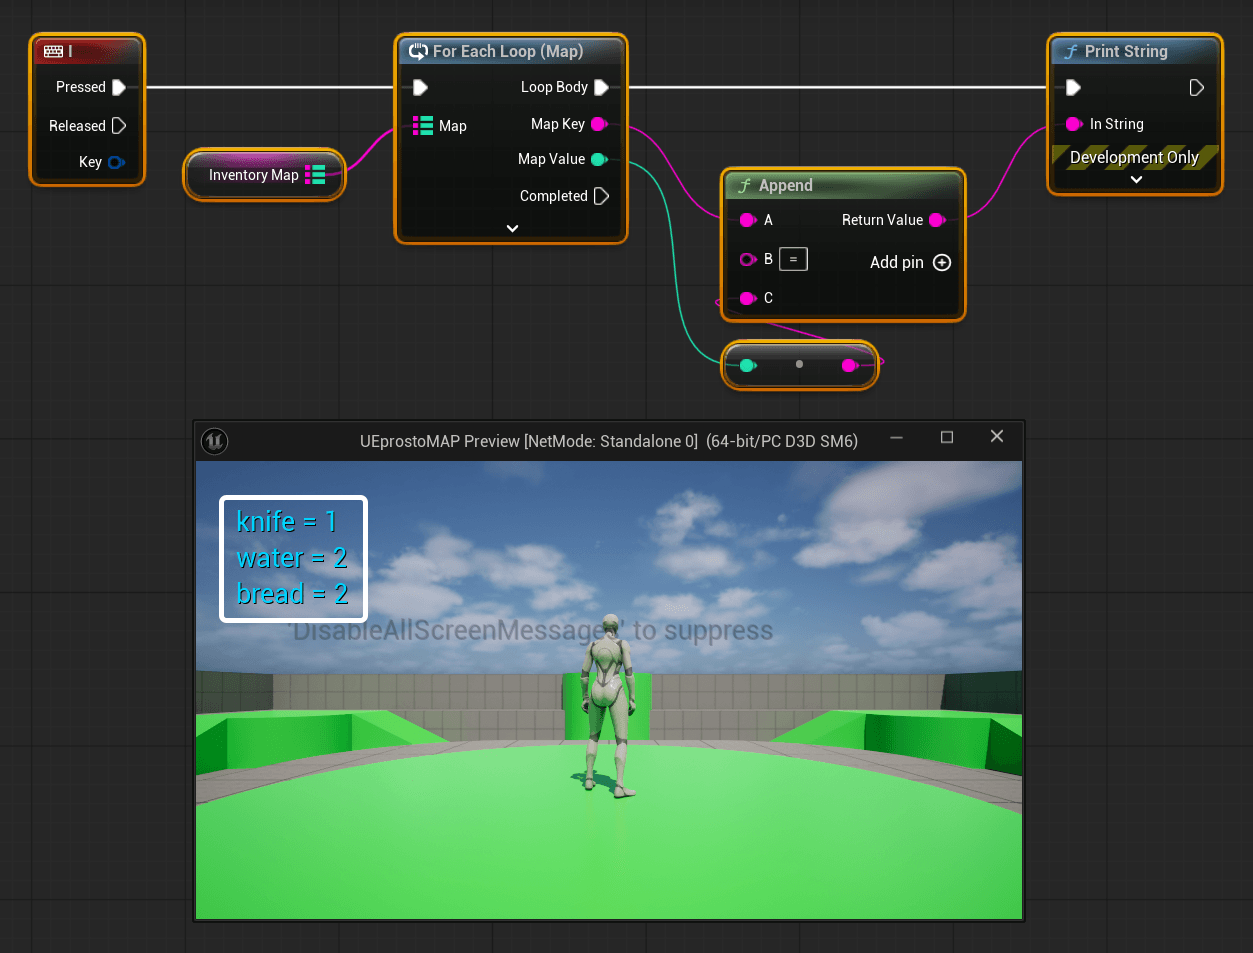Click the Unreal Engine logo in preview window

(x=215, y=441)
